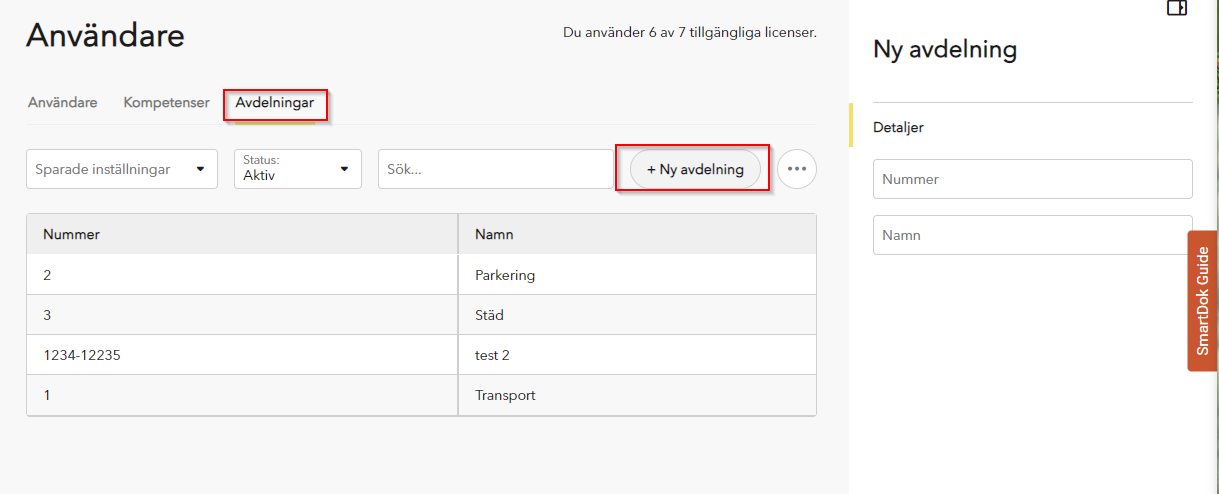This screenshot has height=494, width=1219.
Task: Sort by the Nummer column header
Action: coord(242,234)
